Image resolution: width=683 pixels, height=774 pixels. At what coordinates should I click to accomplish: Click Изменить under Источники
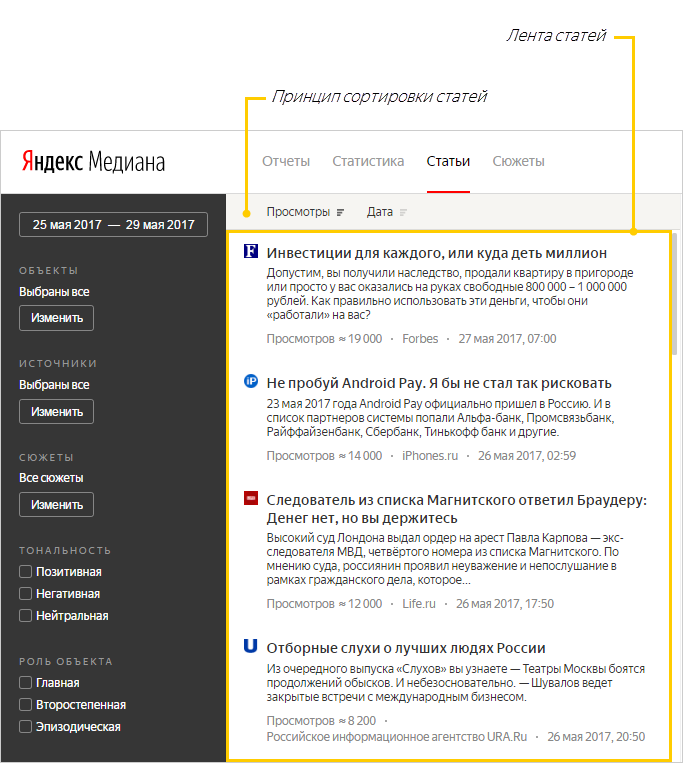coord(56,412)
